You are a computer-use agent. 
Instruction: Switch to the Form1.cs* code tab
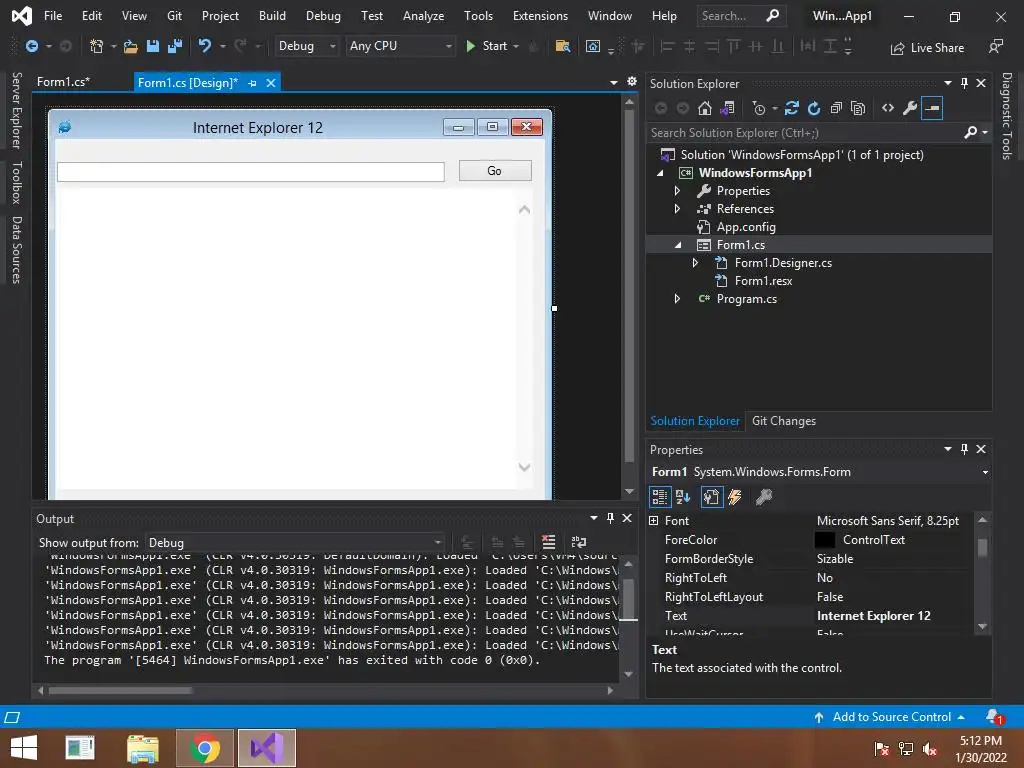tap(63, 82)
